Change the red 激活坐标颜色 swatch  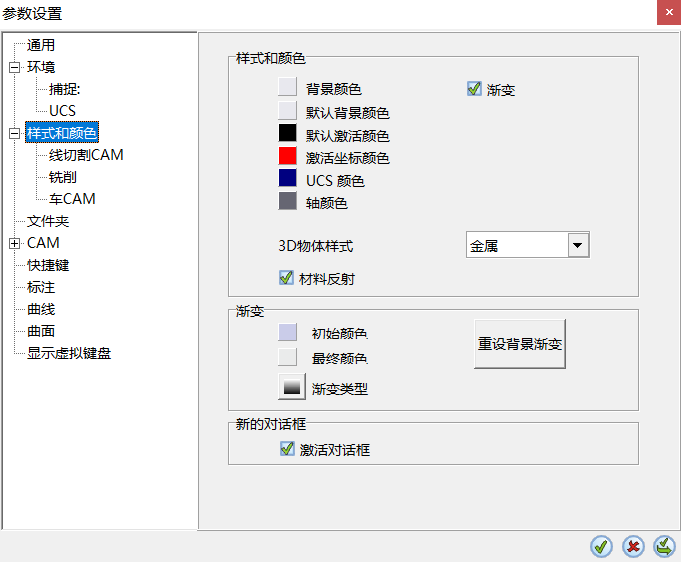tap(288, 155)
